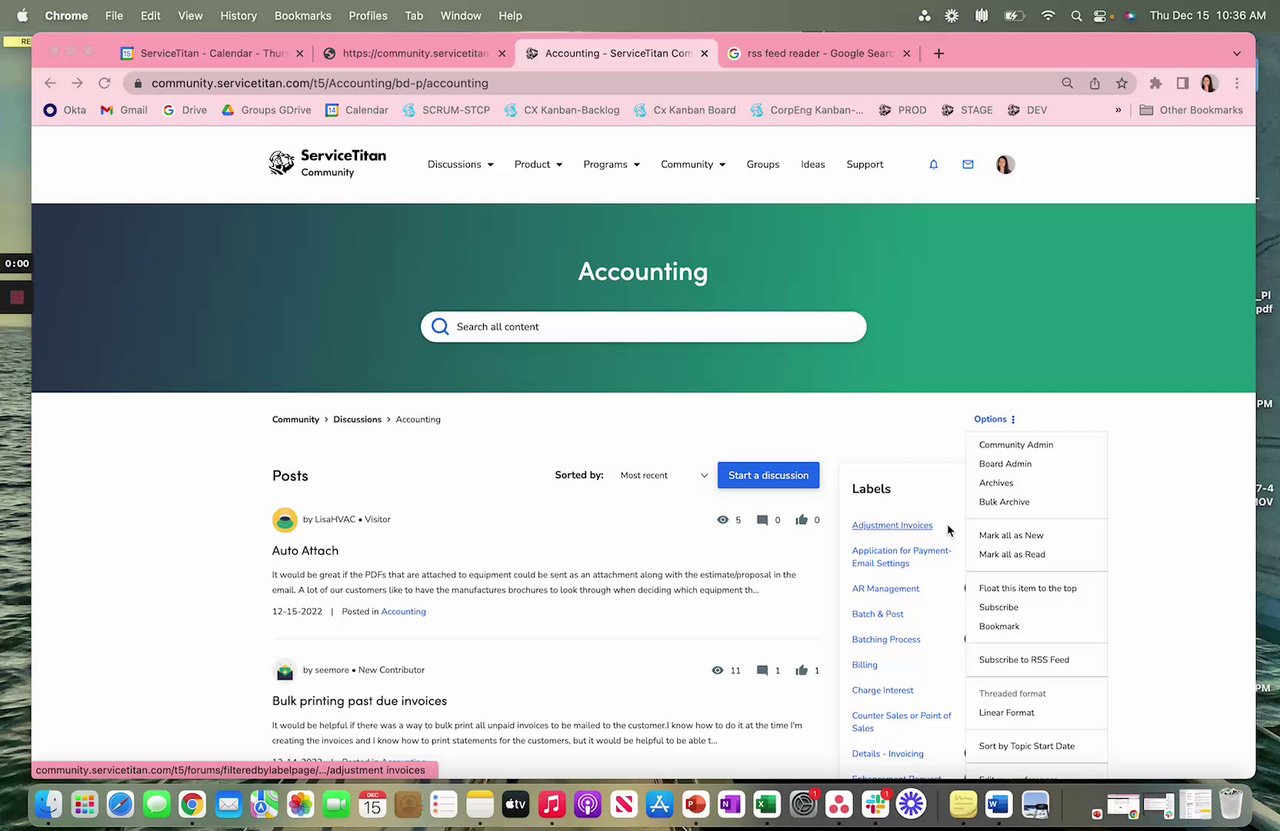Screen dimensions: 1280x831
Task: Click the search magnifier icon in search box
Action: click(x=440, y=326)
